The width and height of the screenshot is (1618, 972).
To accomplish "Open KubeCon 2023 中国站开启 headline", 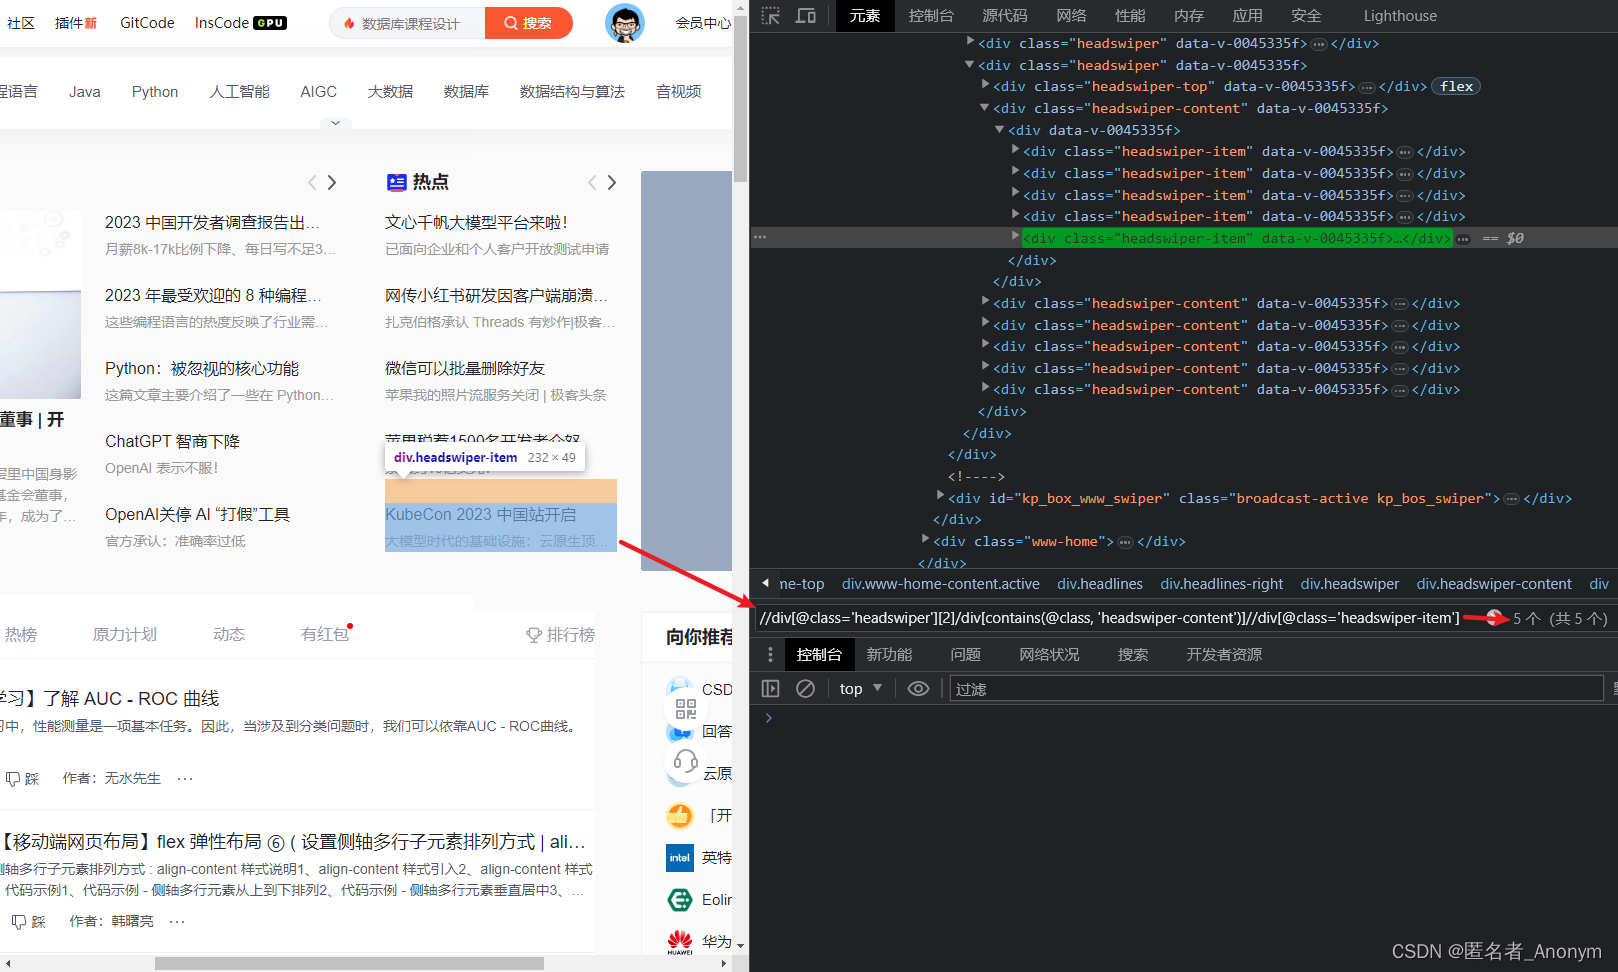I will (x=481, y=515).
